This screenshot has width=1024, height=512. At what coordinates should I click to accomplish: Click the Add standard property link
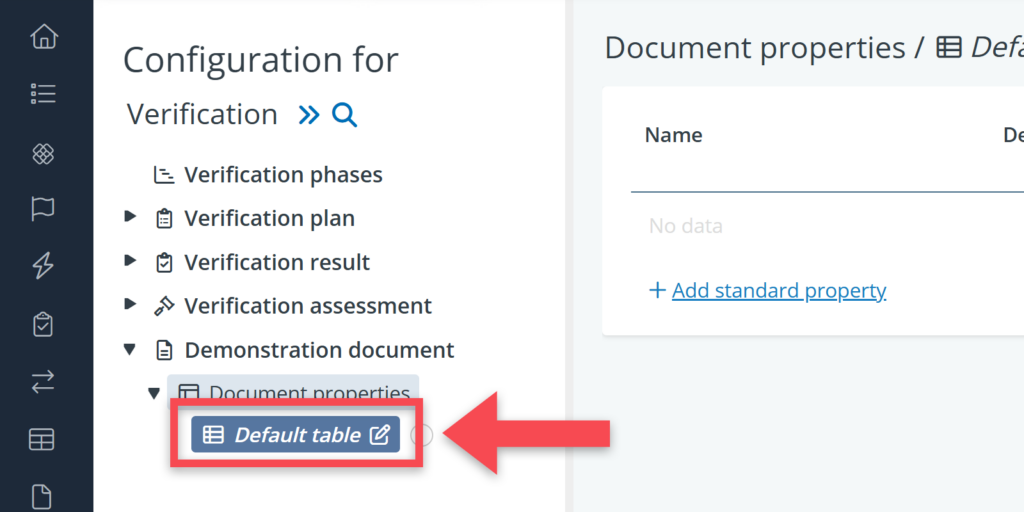point(778,291)
